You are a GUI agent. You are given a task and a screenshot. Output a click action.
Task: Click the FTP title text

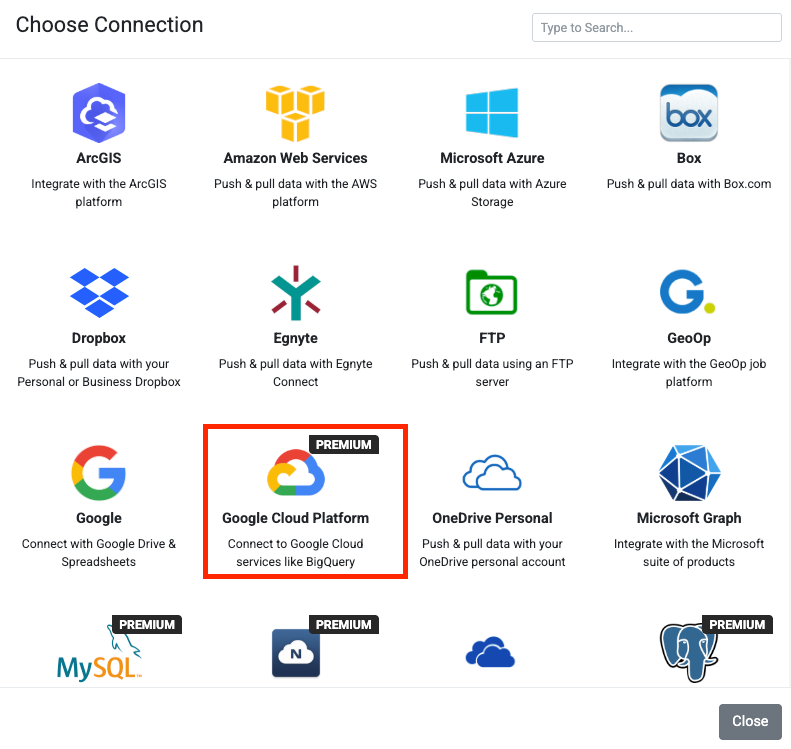[x=492, y=338]
